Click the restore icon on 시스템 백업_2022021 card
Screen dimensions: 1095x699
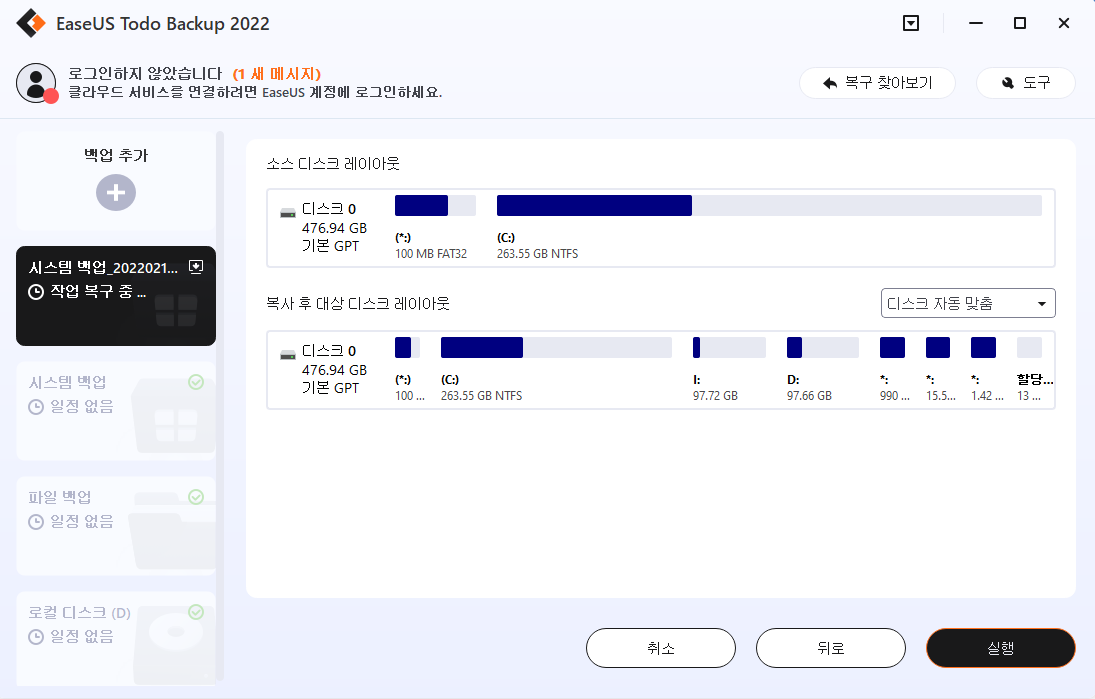pyautogui.click(x=196, y=267)
